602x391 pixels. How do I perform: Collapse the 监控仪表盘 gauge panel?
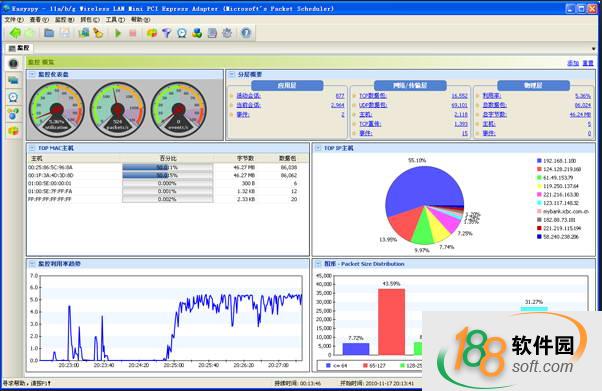tap(32, 75)
